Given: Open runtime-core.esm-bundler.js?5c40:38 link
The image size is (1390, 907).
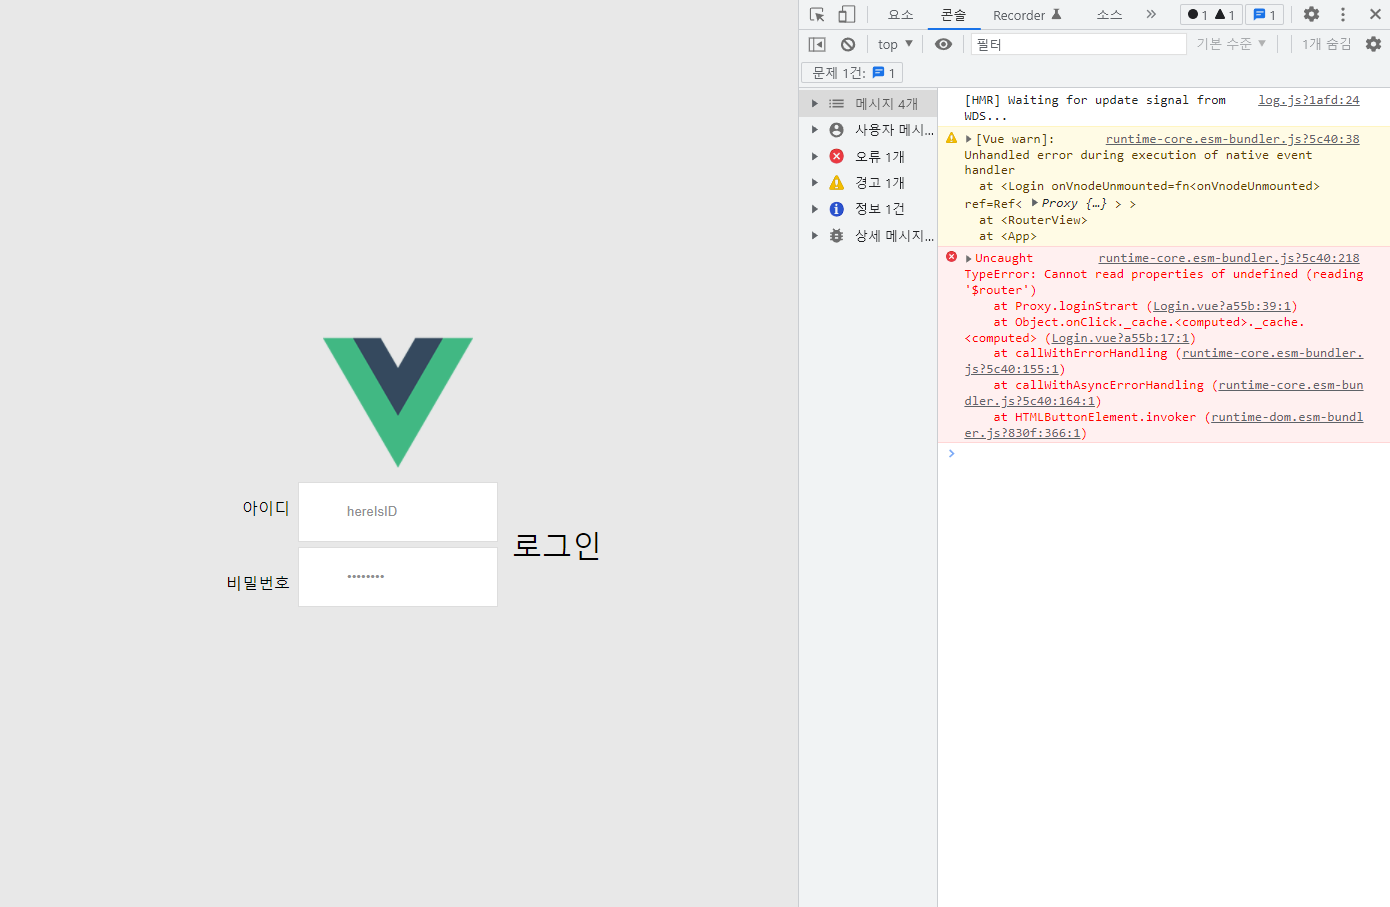Looking at the screenshot, I should pyautogui.click(x=1232, y=139).
